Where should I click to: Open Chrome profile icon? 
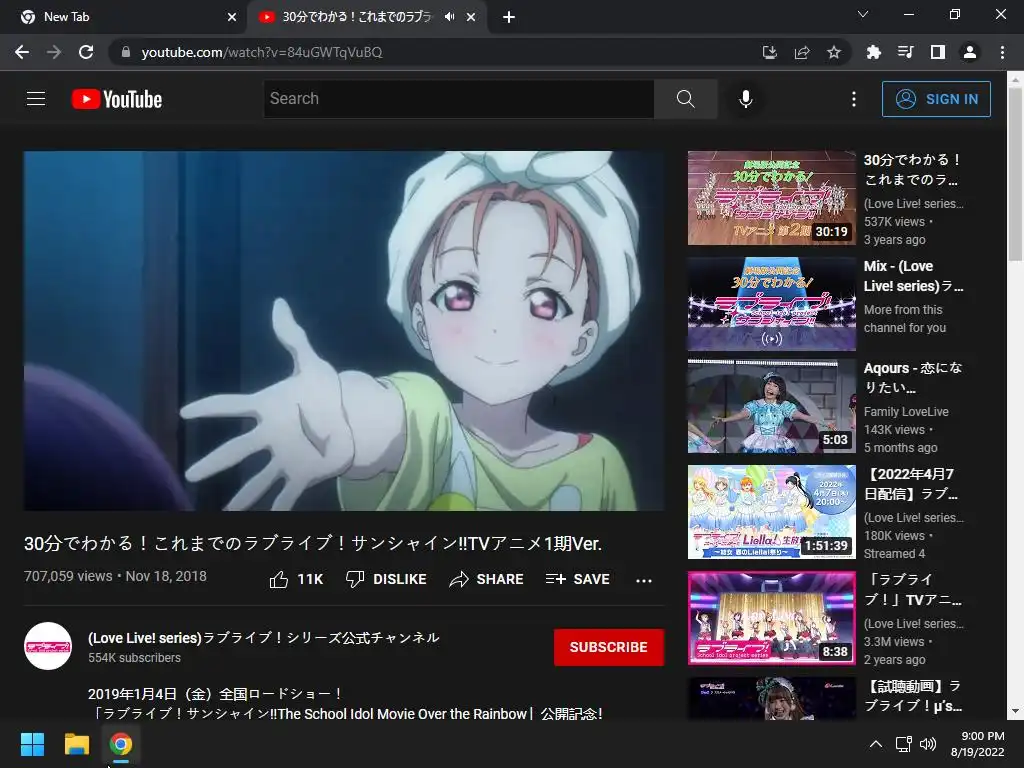pos(969,52)
